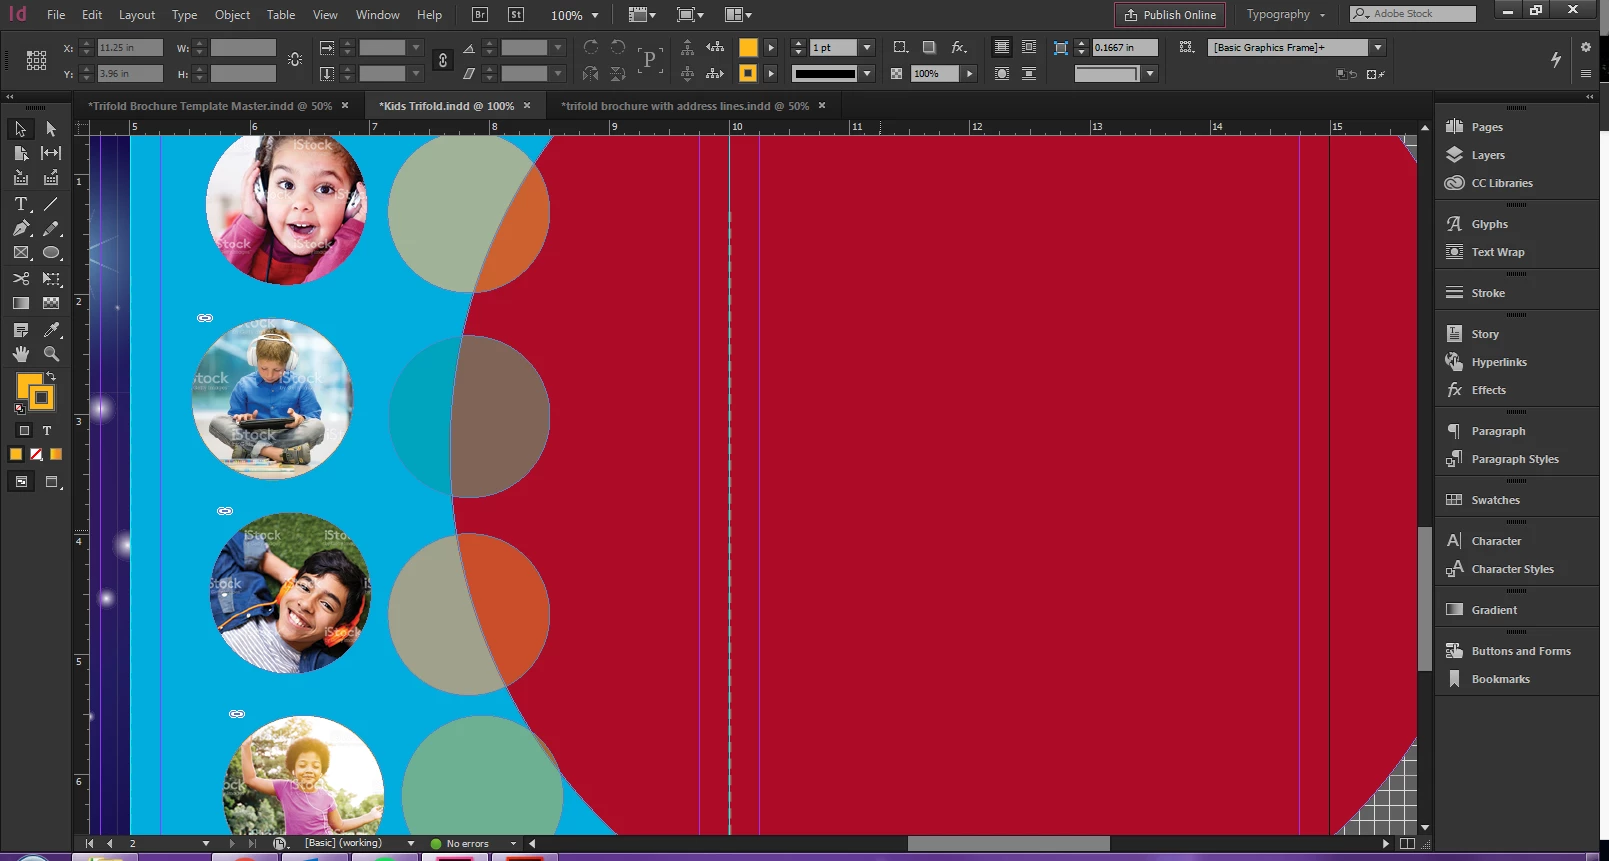This screenshot has width=1609, height=861.
Task: Select the Line tool
Action: point(51,204)
